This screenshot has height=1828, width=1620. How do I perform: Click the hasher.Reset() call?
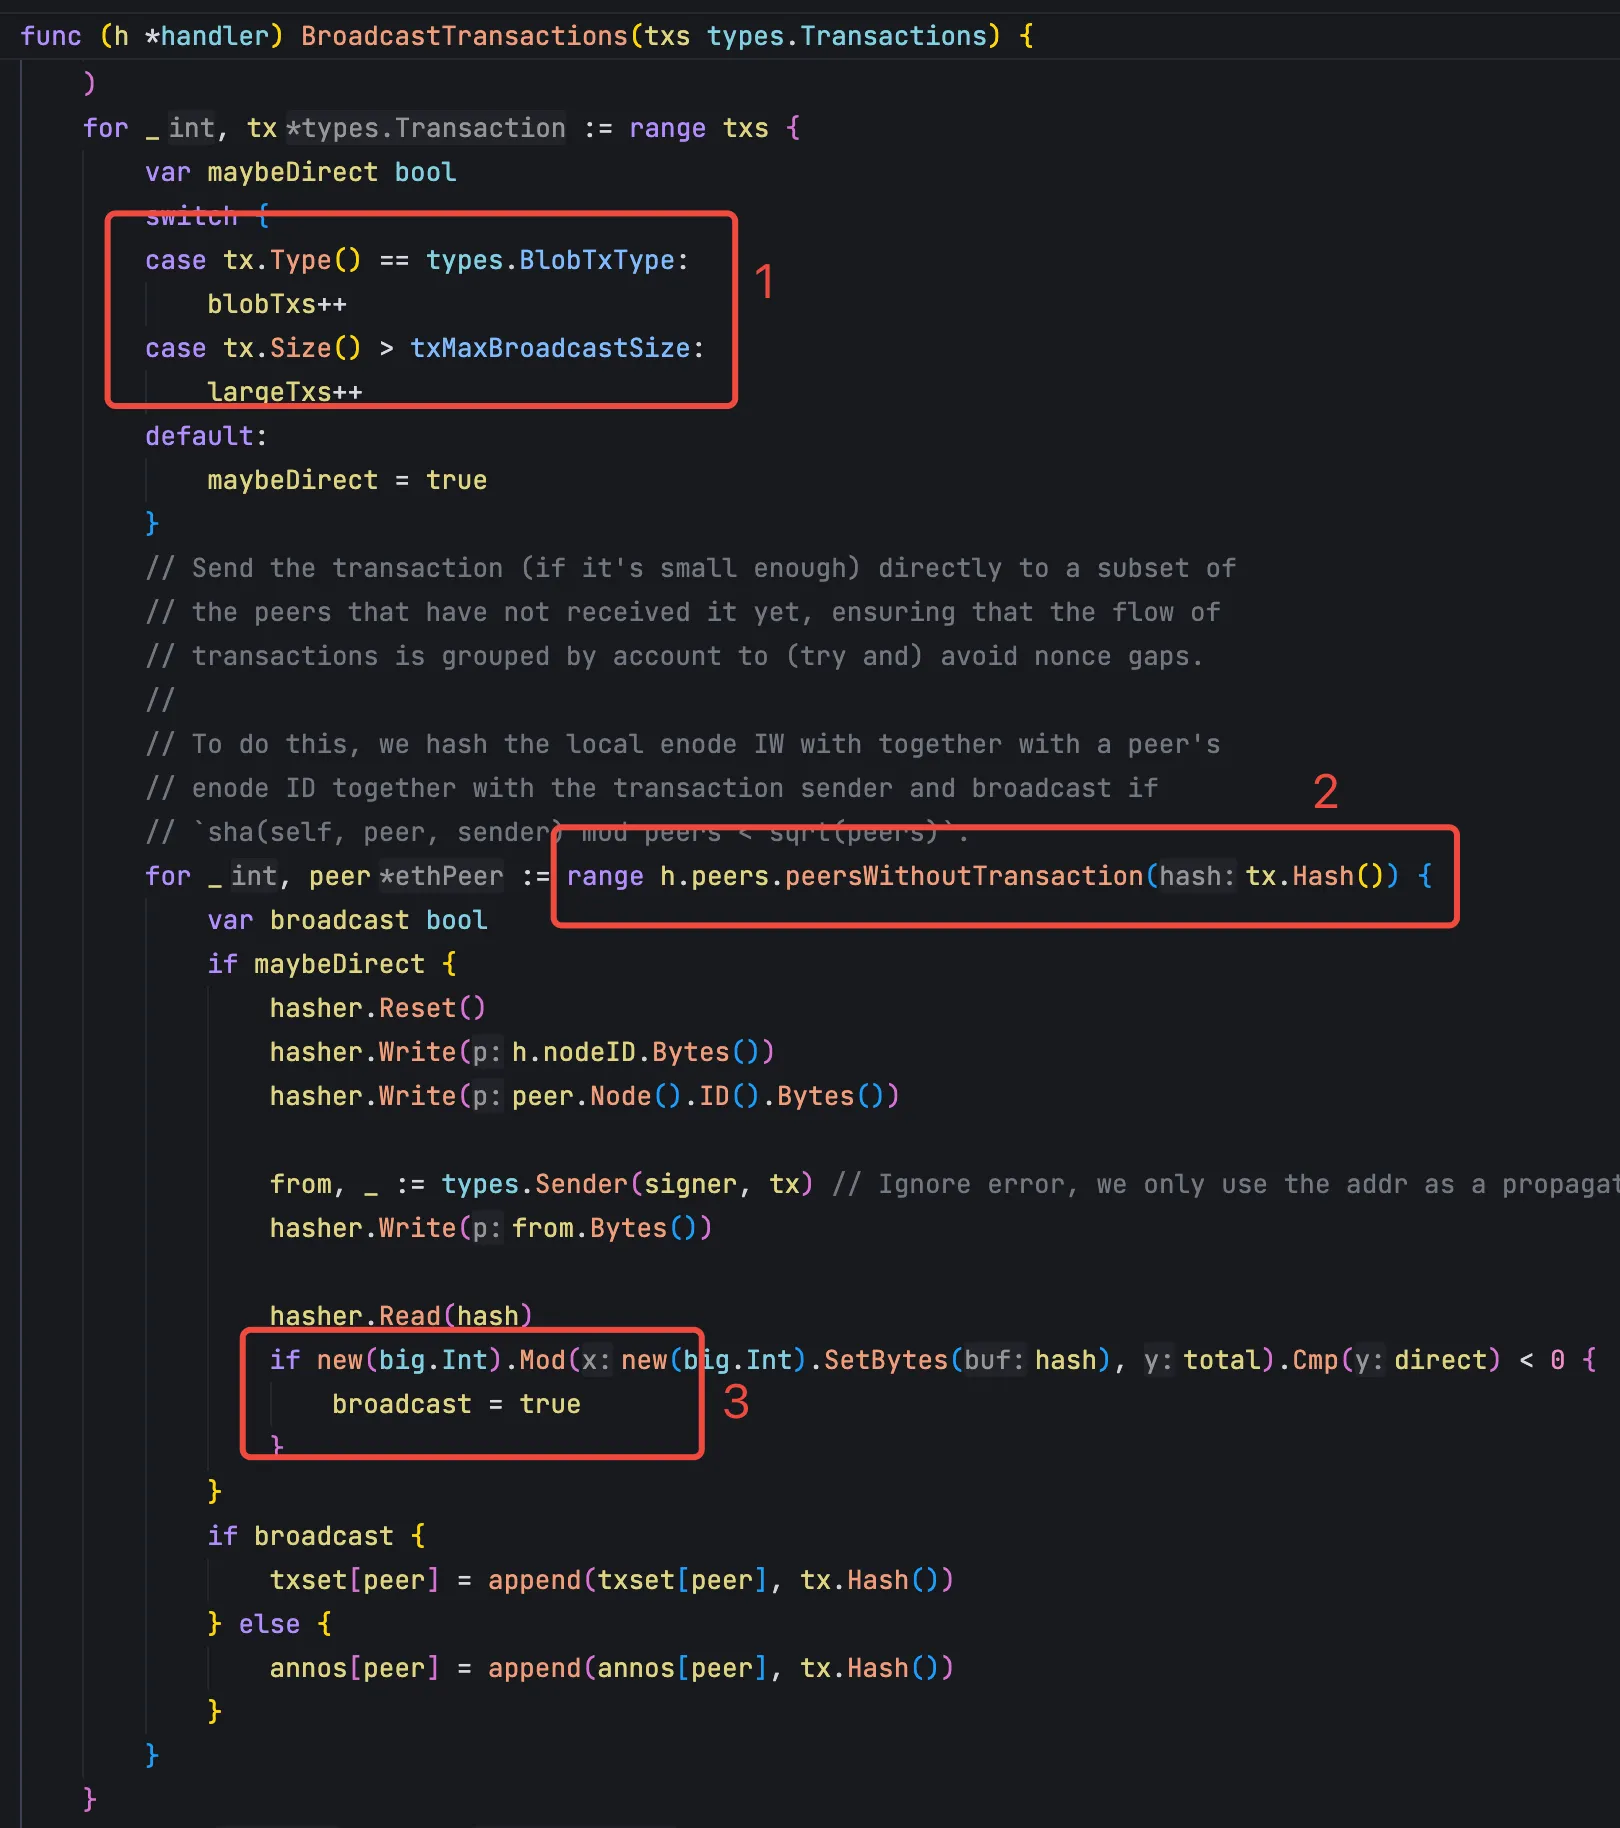click(377, 1008)
